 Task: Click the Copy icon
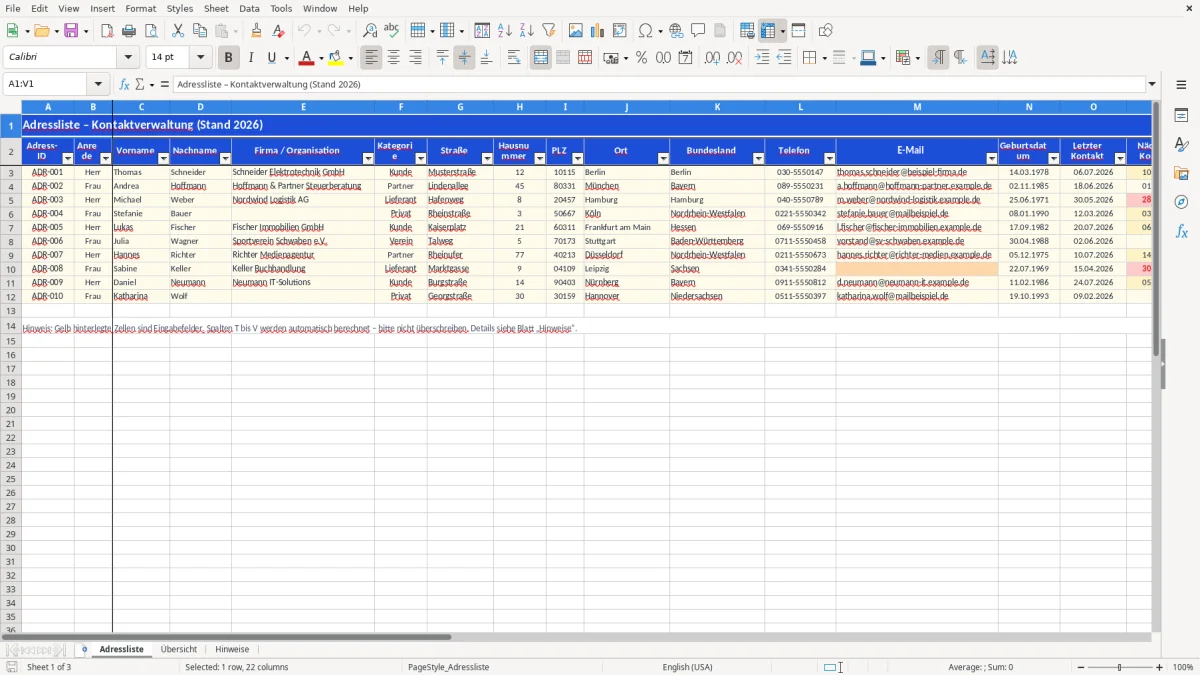coord(200,31)
